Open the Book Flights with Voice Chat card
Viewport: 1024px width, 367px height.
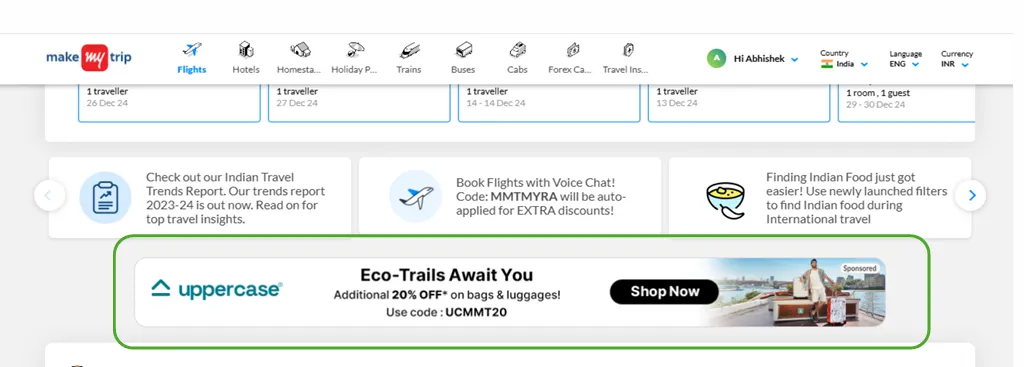[510, 197]
